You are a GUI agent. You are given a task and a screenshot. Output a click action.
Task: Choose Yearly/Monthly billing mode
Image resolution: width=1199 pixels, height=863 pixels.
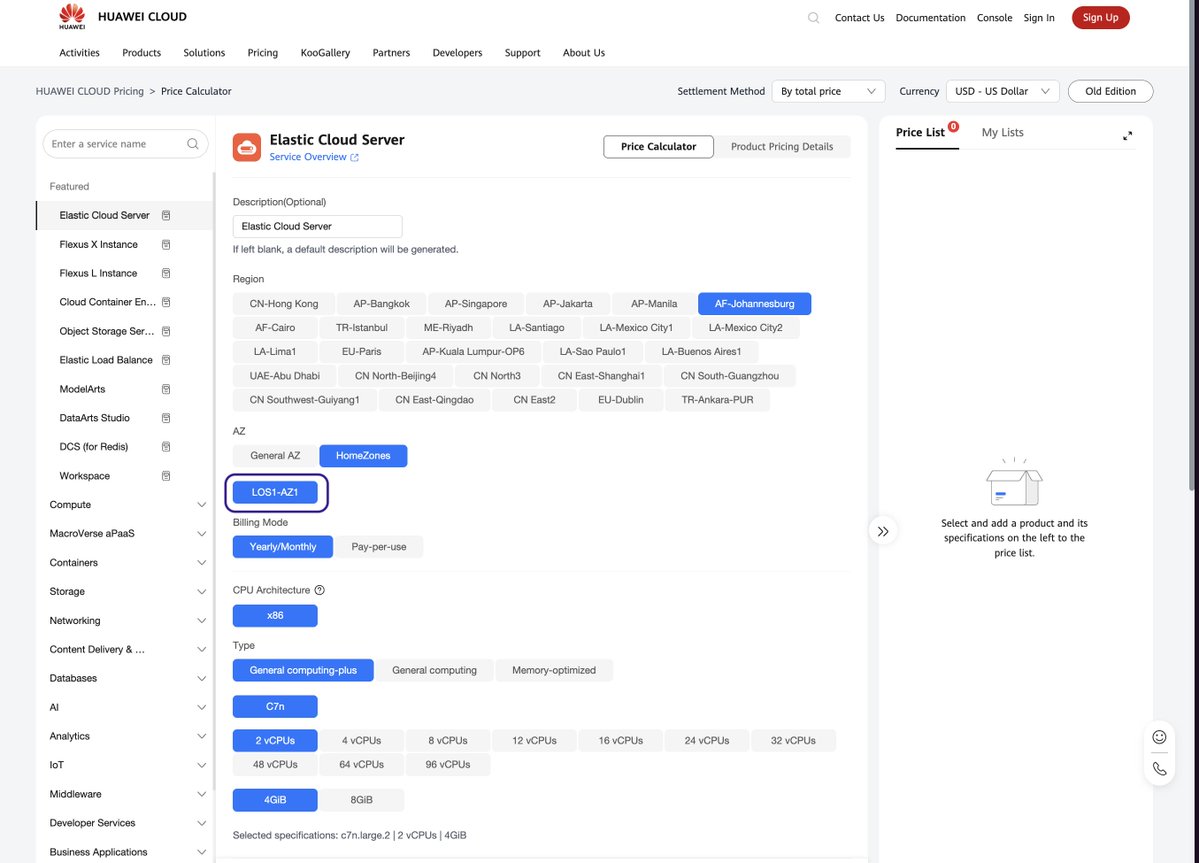point(283,547)
